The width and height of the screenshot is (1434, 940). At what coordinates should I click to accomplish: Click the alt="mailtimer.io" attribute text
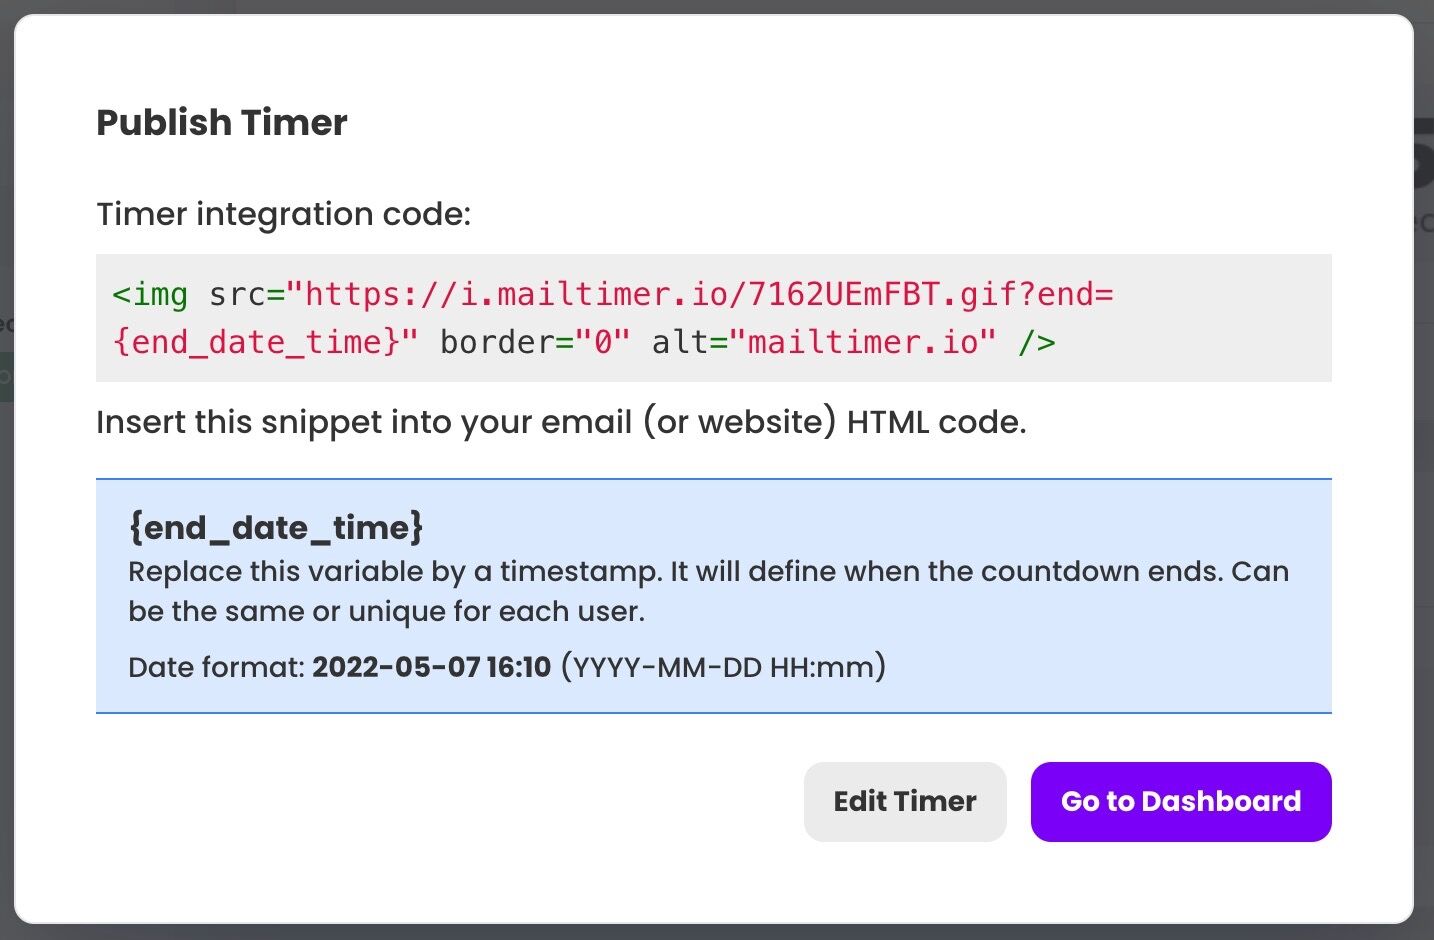[x=825, y=342]
